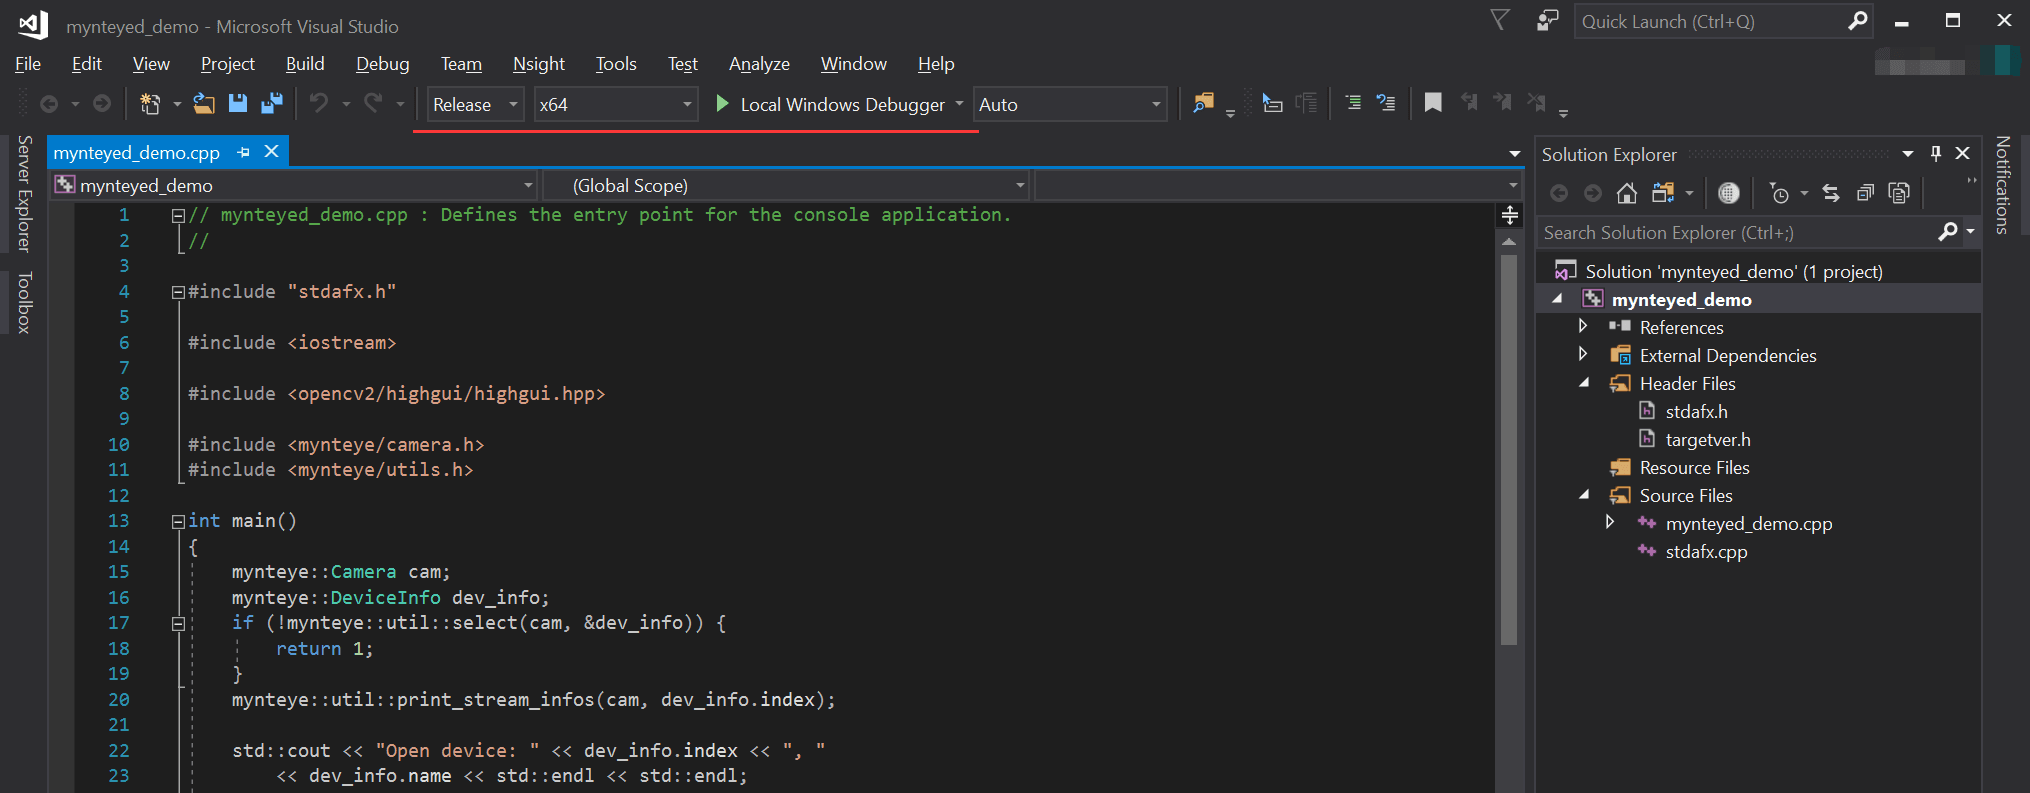Click the Quick Launch search magnifier icon
This screenshot has height=793, width=2030.
pyautogui.click(x=1857, y=21)
